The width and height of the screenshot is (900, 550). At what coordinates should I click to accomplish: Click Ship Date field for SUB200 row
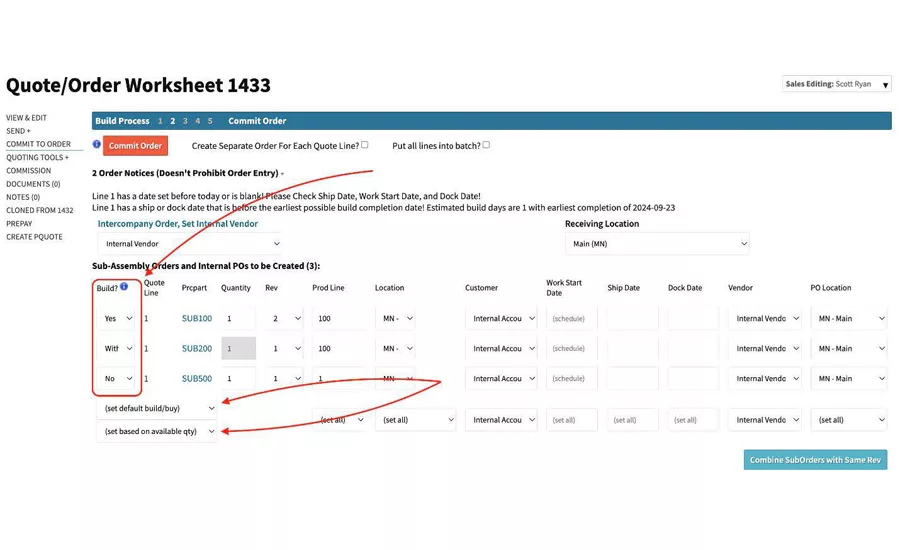pos(632,348)
